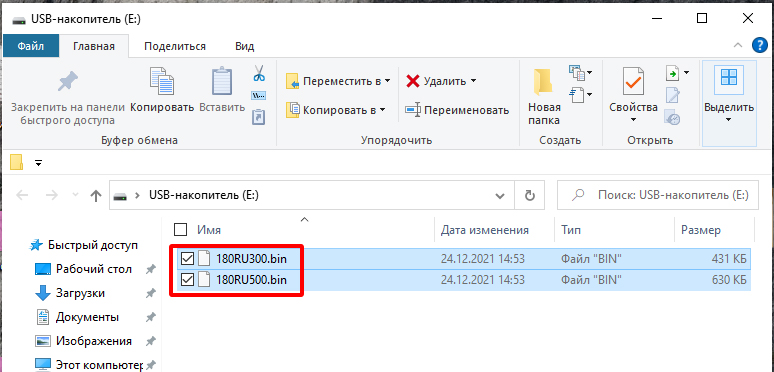This screenshot has width=774, height=372.
Task: Click the Вставить clipboard paste icon
Action: 222,81
